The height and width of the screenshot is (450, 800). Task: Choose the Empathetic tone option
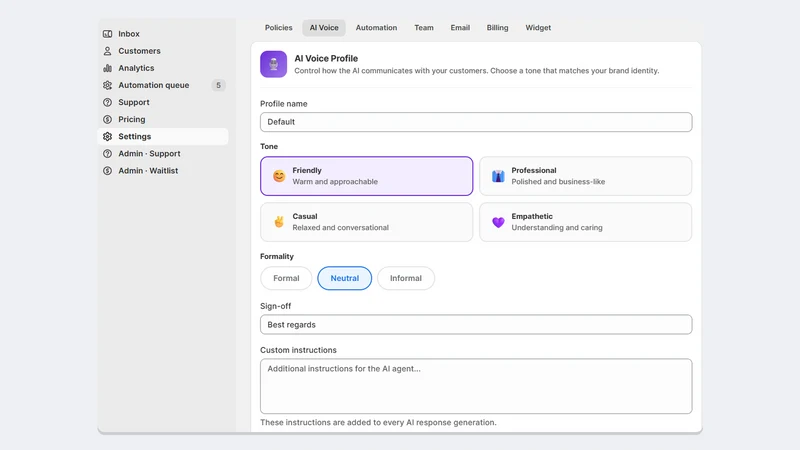point(586,222)
